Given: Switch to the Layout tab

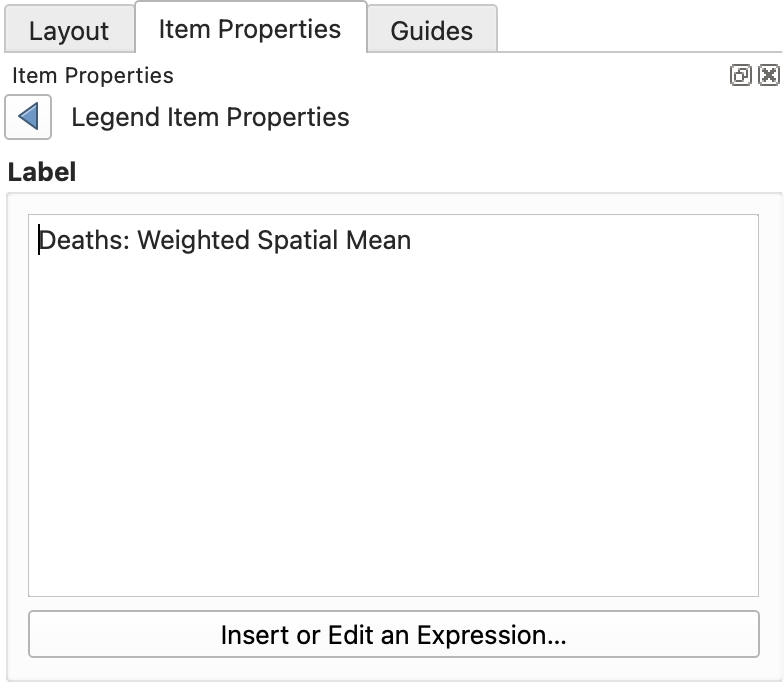Looking at the screenshot, I should point(68,30).
